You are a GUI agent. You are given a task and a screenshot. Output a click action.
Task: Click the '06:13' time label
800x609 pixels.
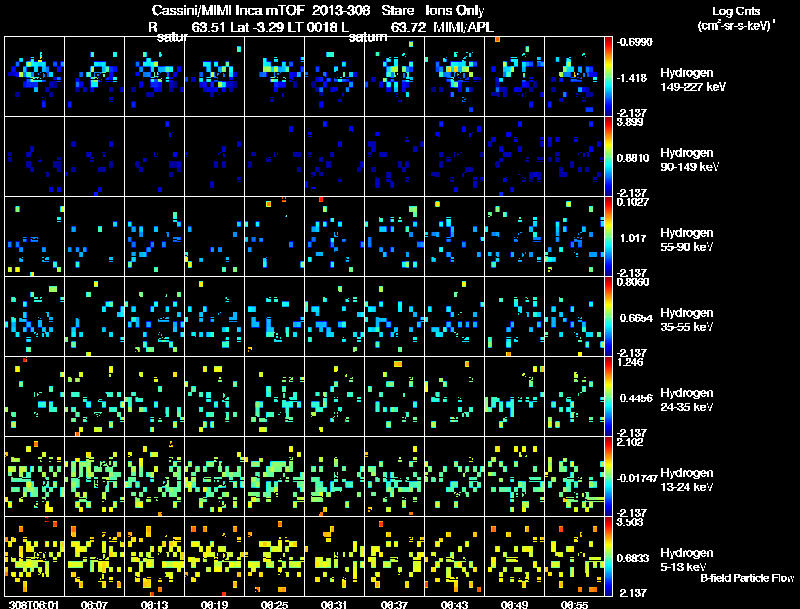click(x=155, y=604)
